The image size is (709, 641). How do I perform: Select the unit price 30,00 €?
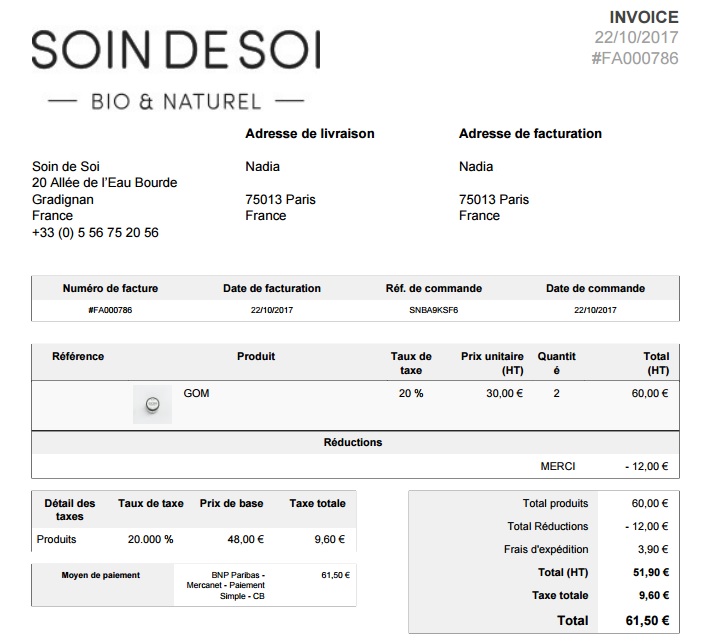(504, 393)
